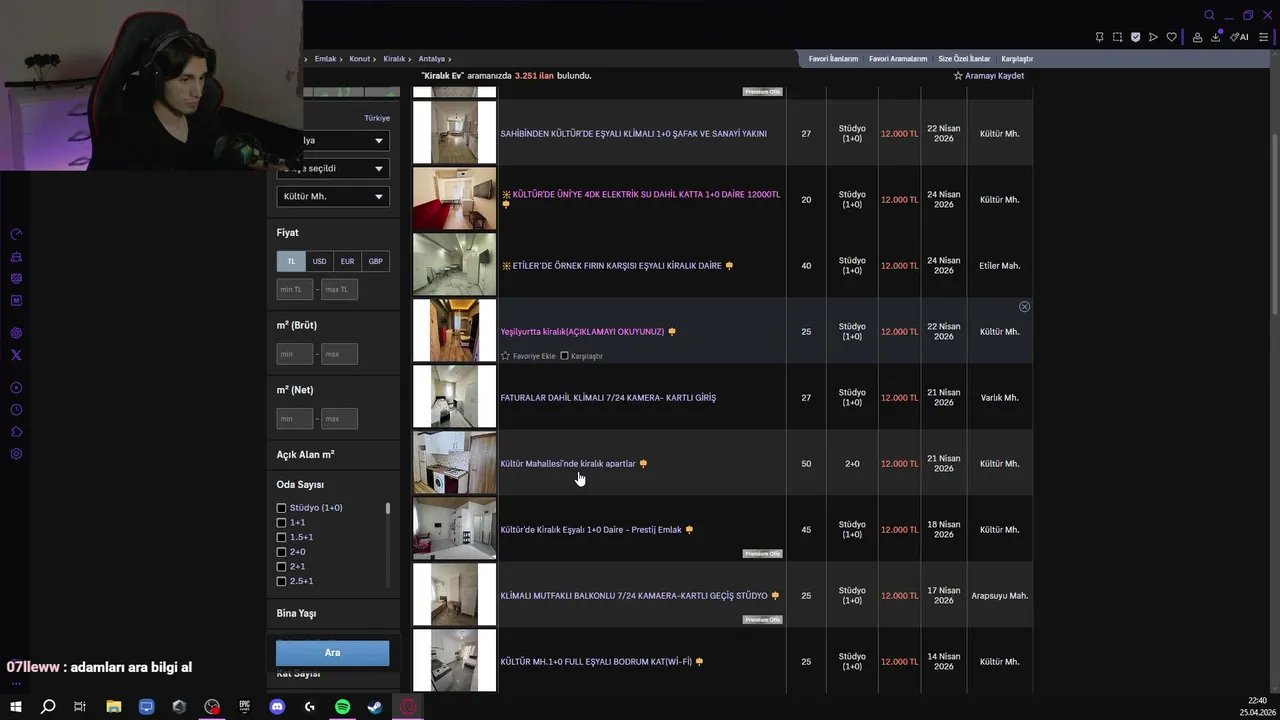Open the Opera GX search icon in title bar

(x=1209, y=15)
